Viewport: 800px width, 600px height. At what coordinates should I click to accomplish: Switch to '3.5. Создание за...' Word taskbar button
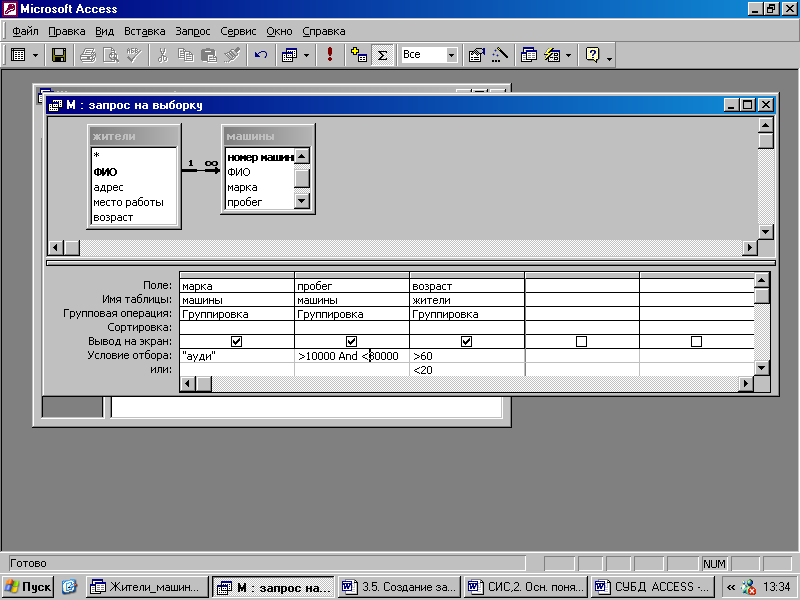[399, 587]
